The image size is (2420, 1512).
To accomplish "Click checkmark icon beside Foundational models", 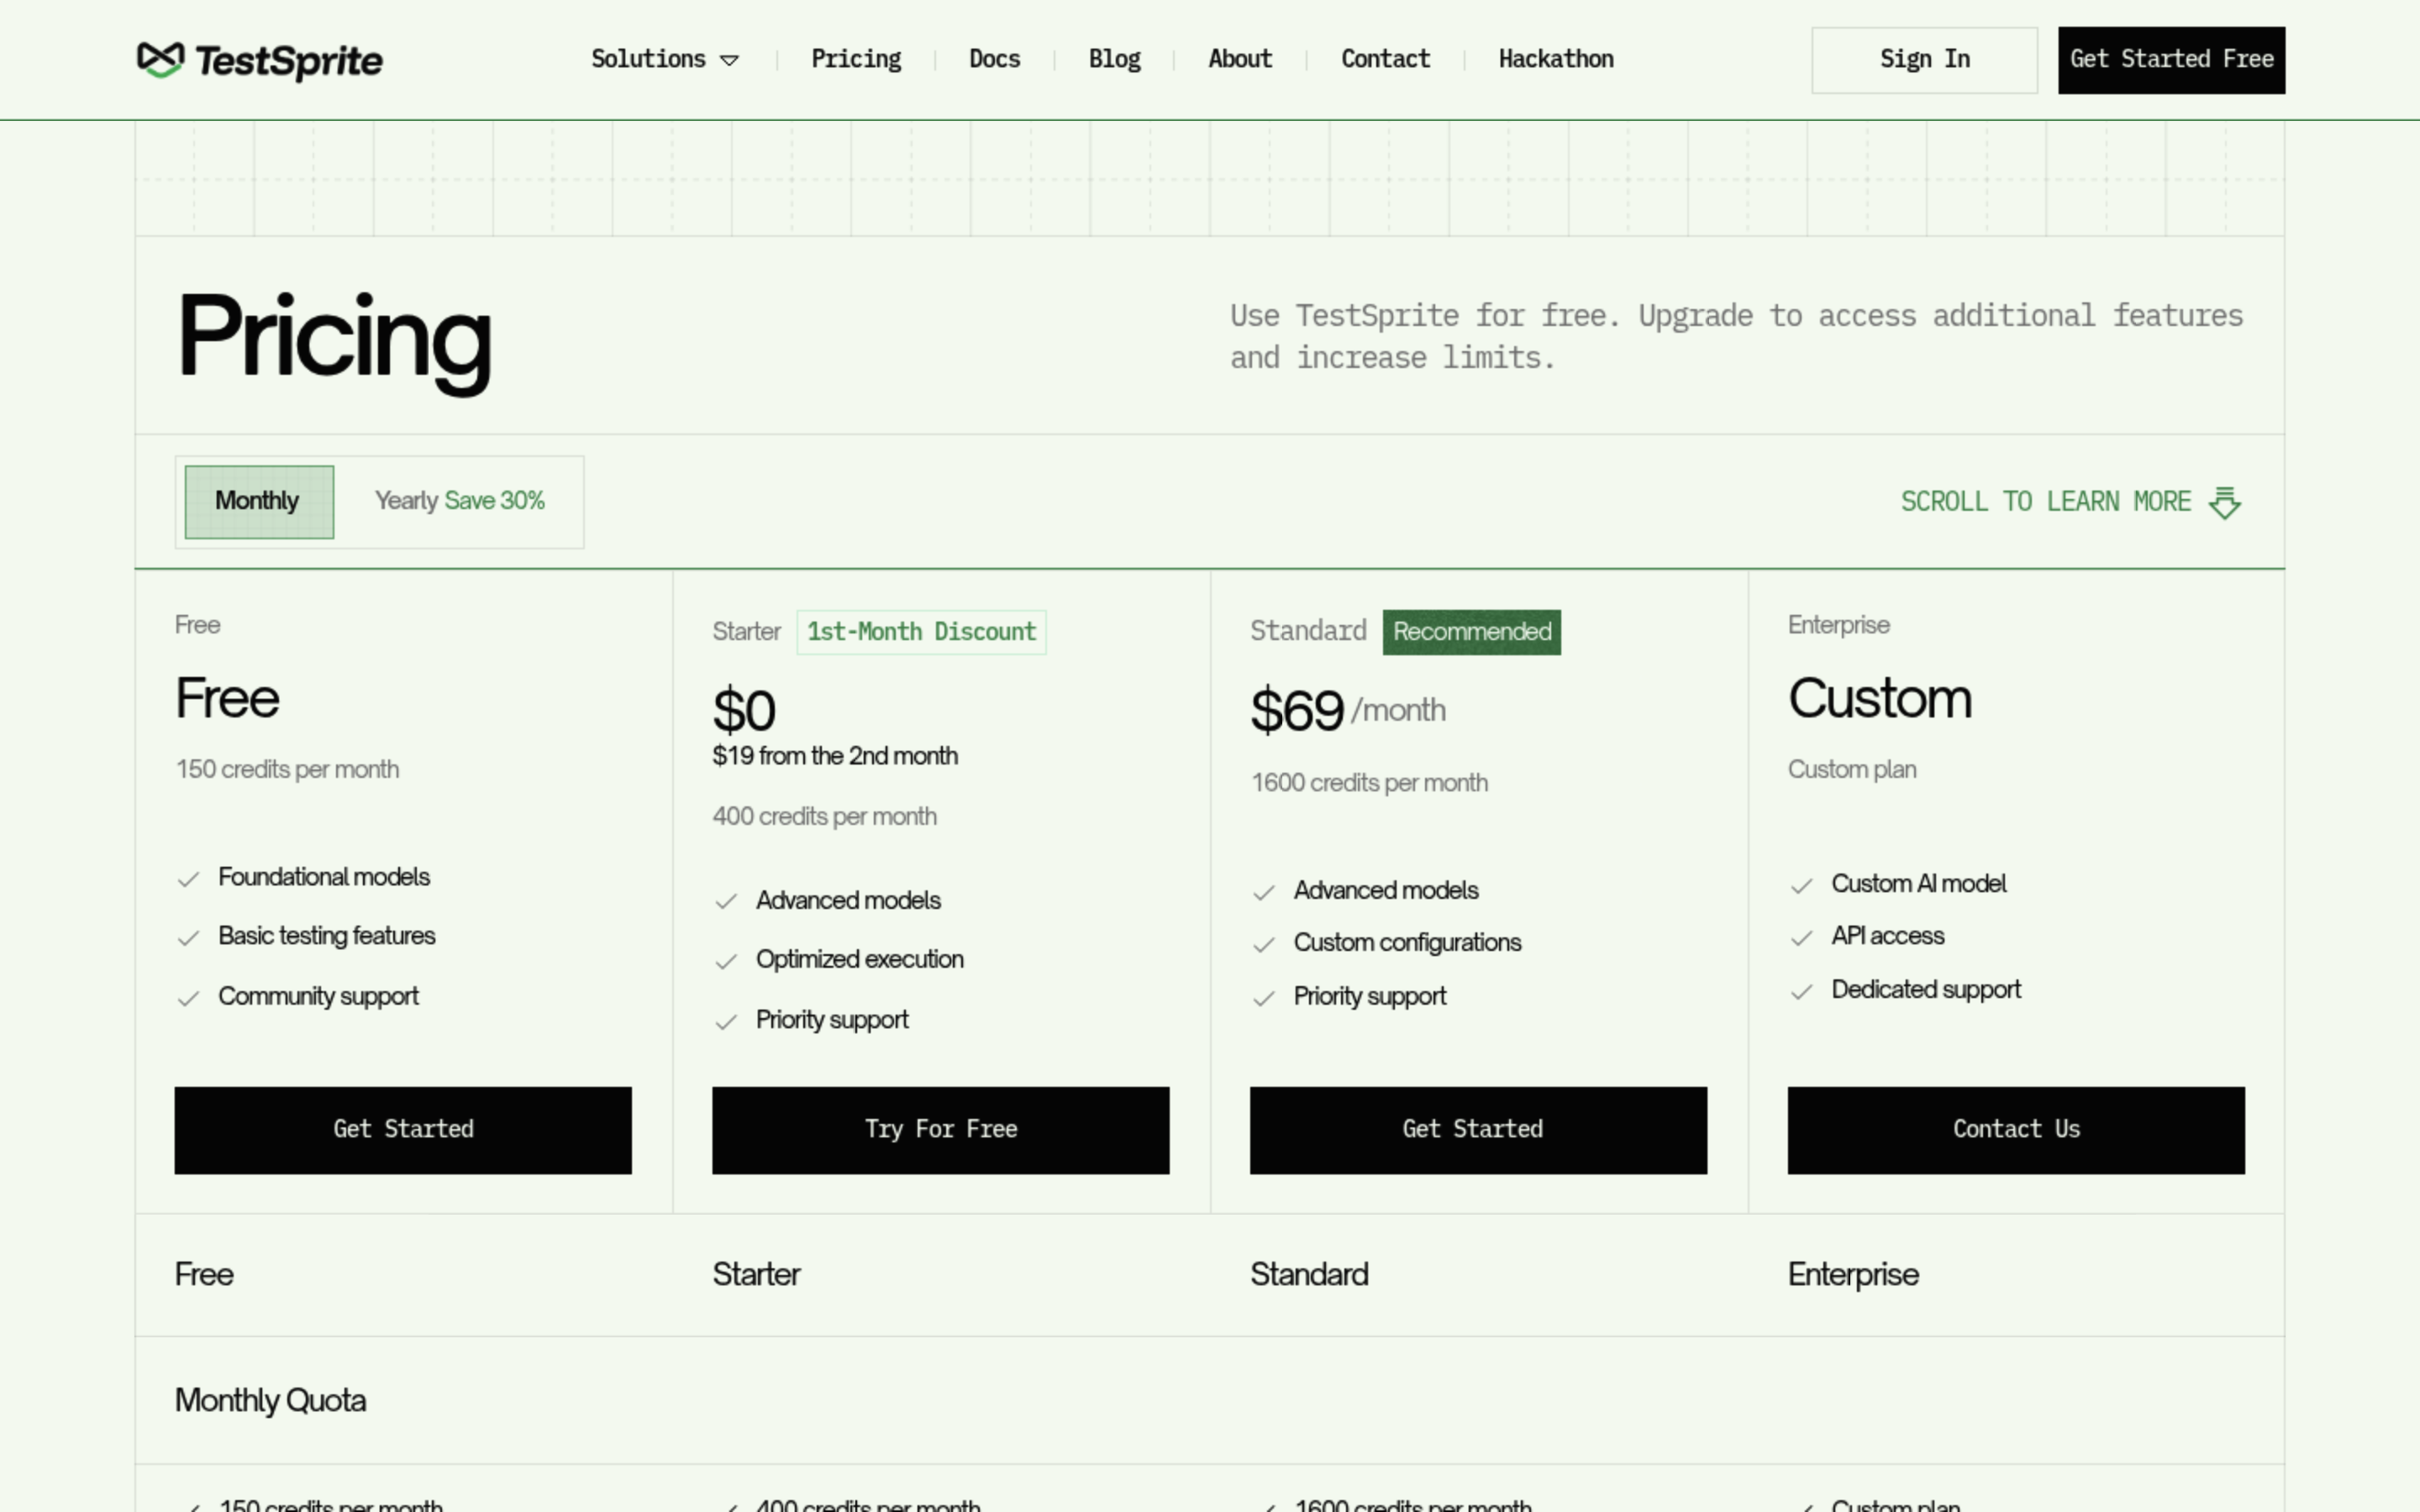I will click(x=188, y=879).
